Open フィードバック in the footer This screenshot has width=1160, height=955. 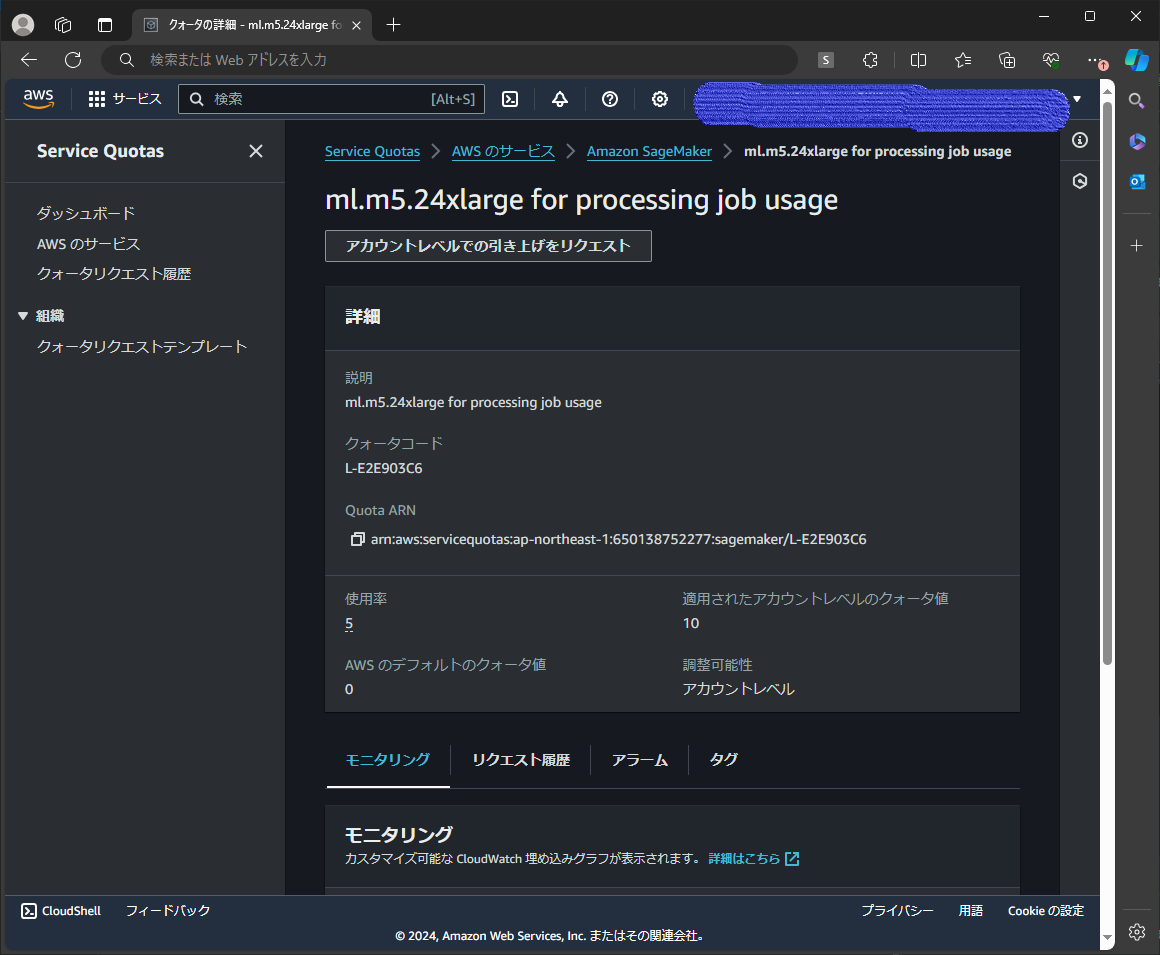click(x=168, y=911)
